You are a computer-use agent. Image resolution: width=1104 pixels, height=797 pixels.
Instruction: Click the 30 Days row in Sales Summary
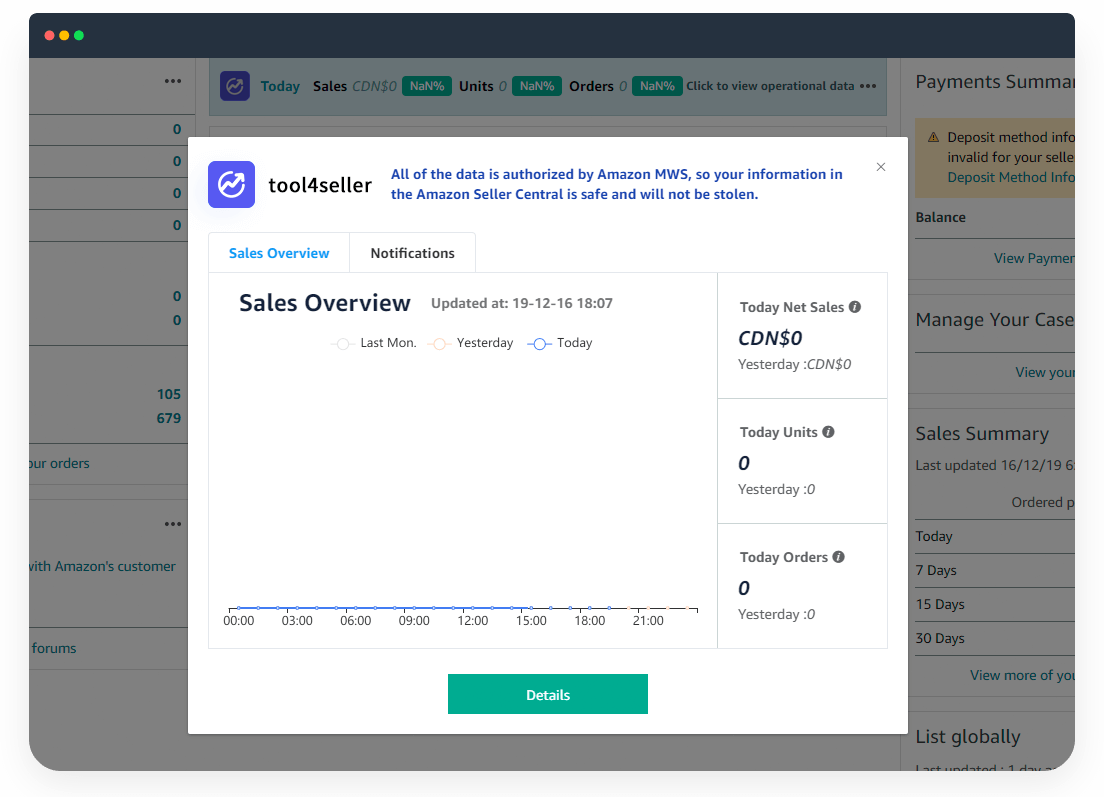[995, 639]
